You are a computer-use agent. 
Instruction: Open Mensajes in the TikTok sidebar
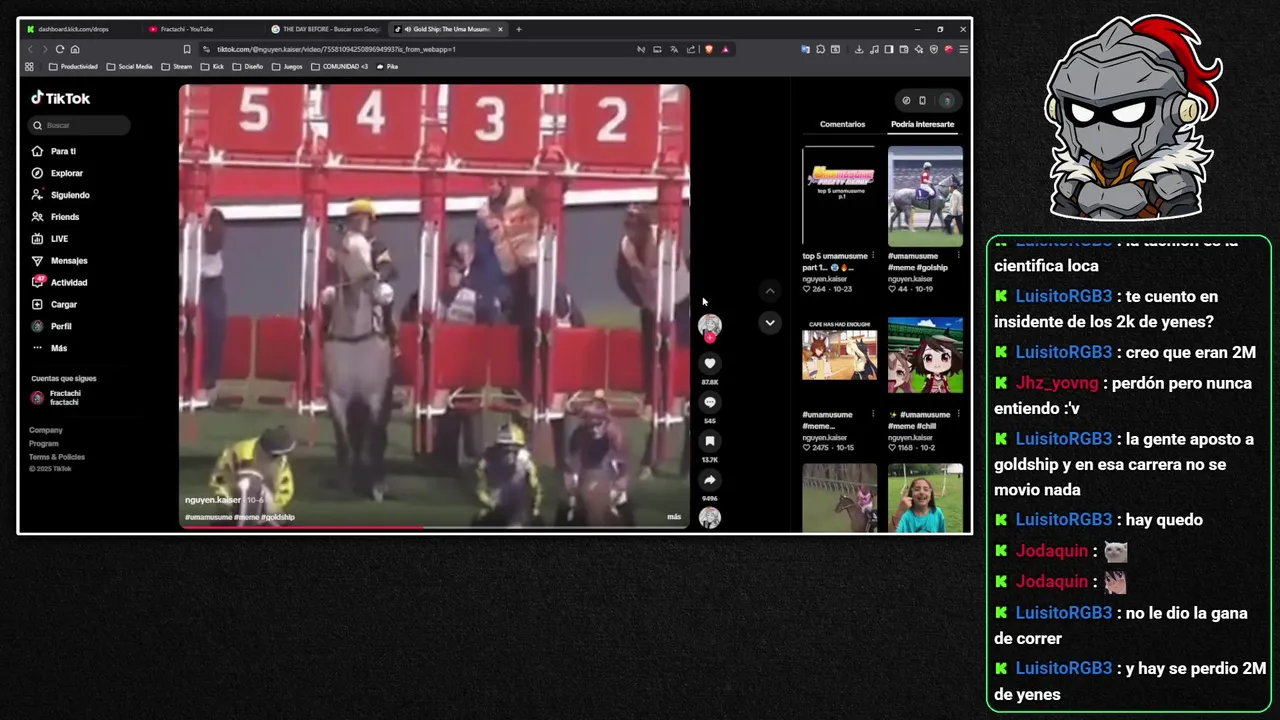(x=68, y=261)
